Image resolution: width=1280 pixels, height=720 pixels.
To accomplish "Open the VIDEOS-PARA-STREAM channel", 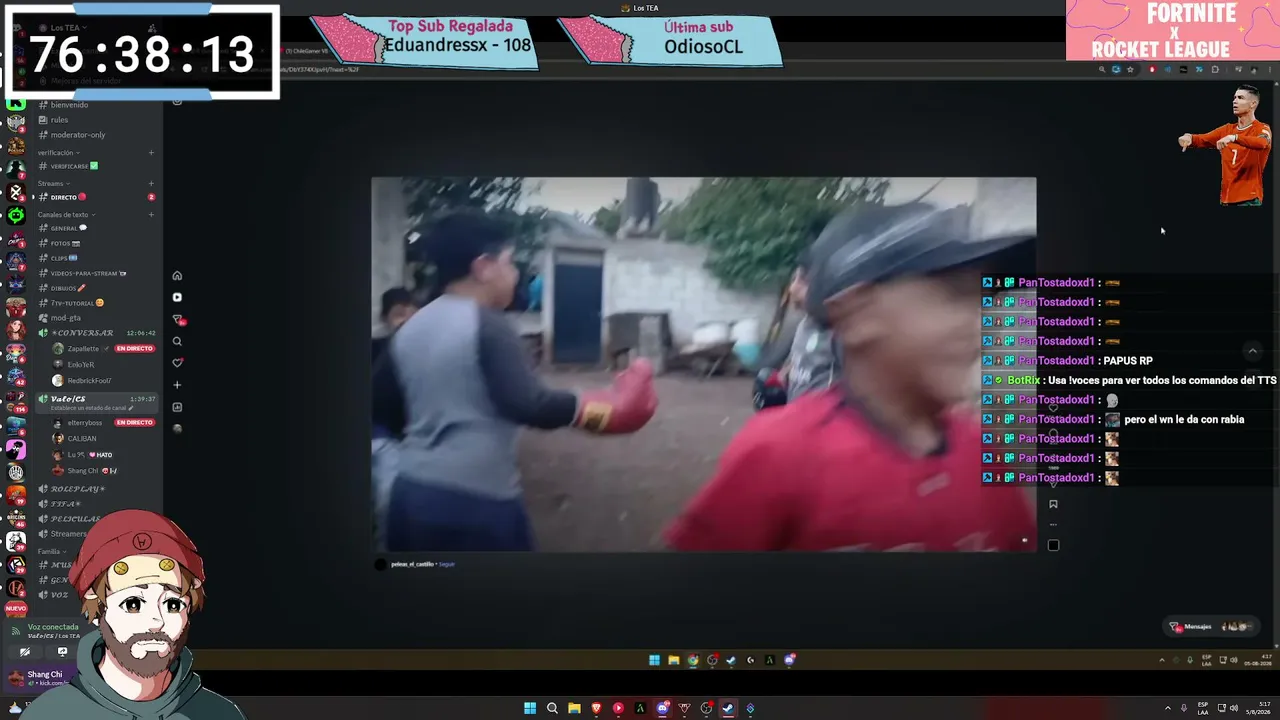I will coord(96,273).
